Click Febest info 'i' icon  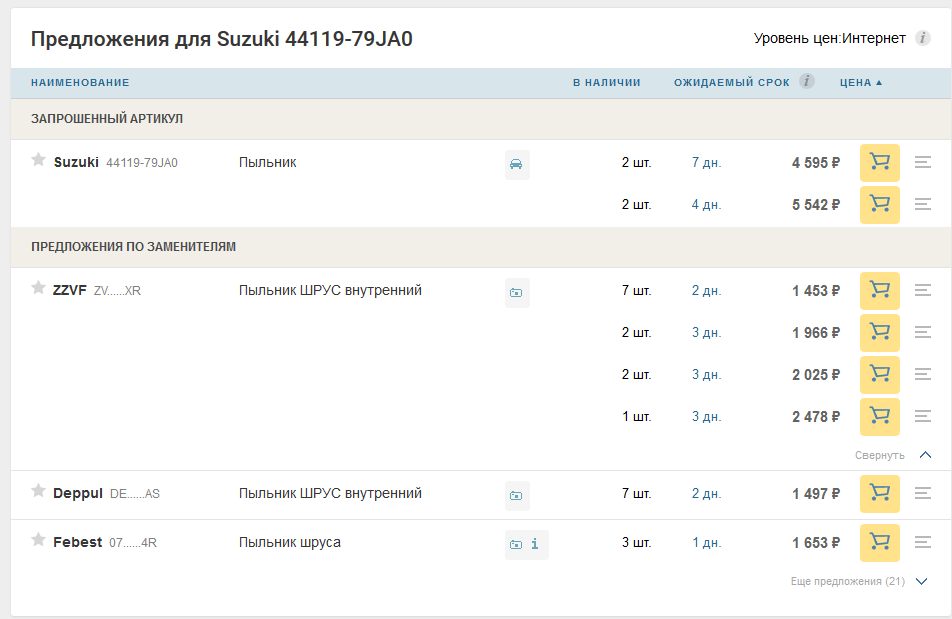(x=535, y=544)
